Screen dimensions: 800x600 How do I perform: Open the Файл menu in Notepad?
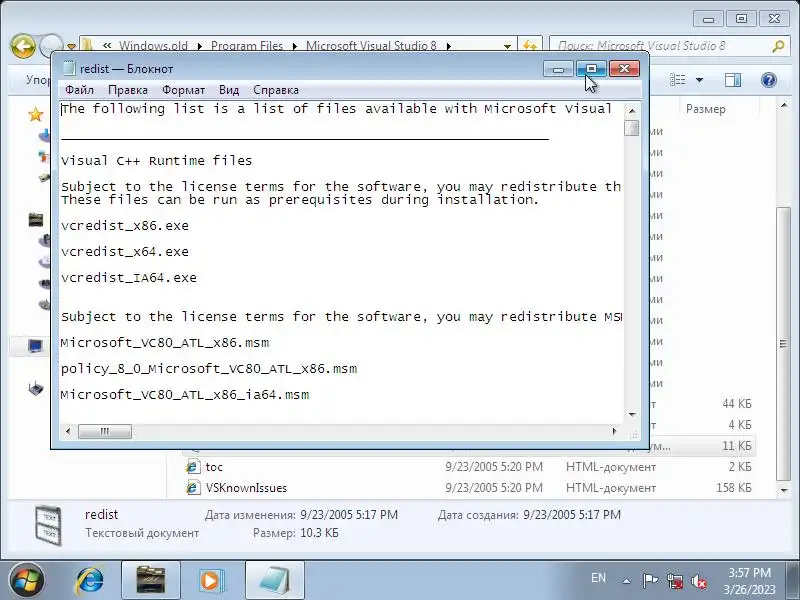(x=79, y=90)
